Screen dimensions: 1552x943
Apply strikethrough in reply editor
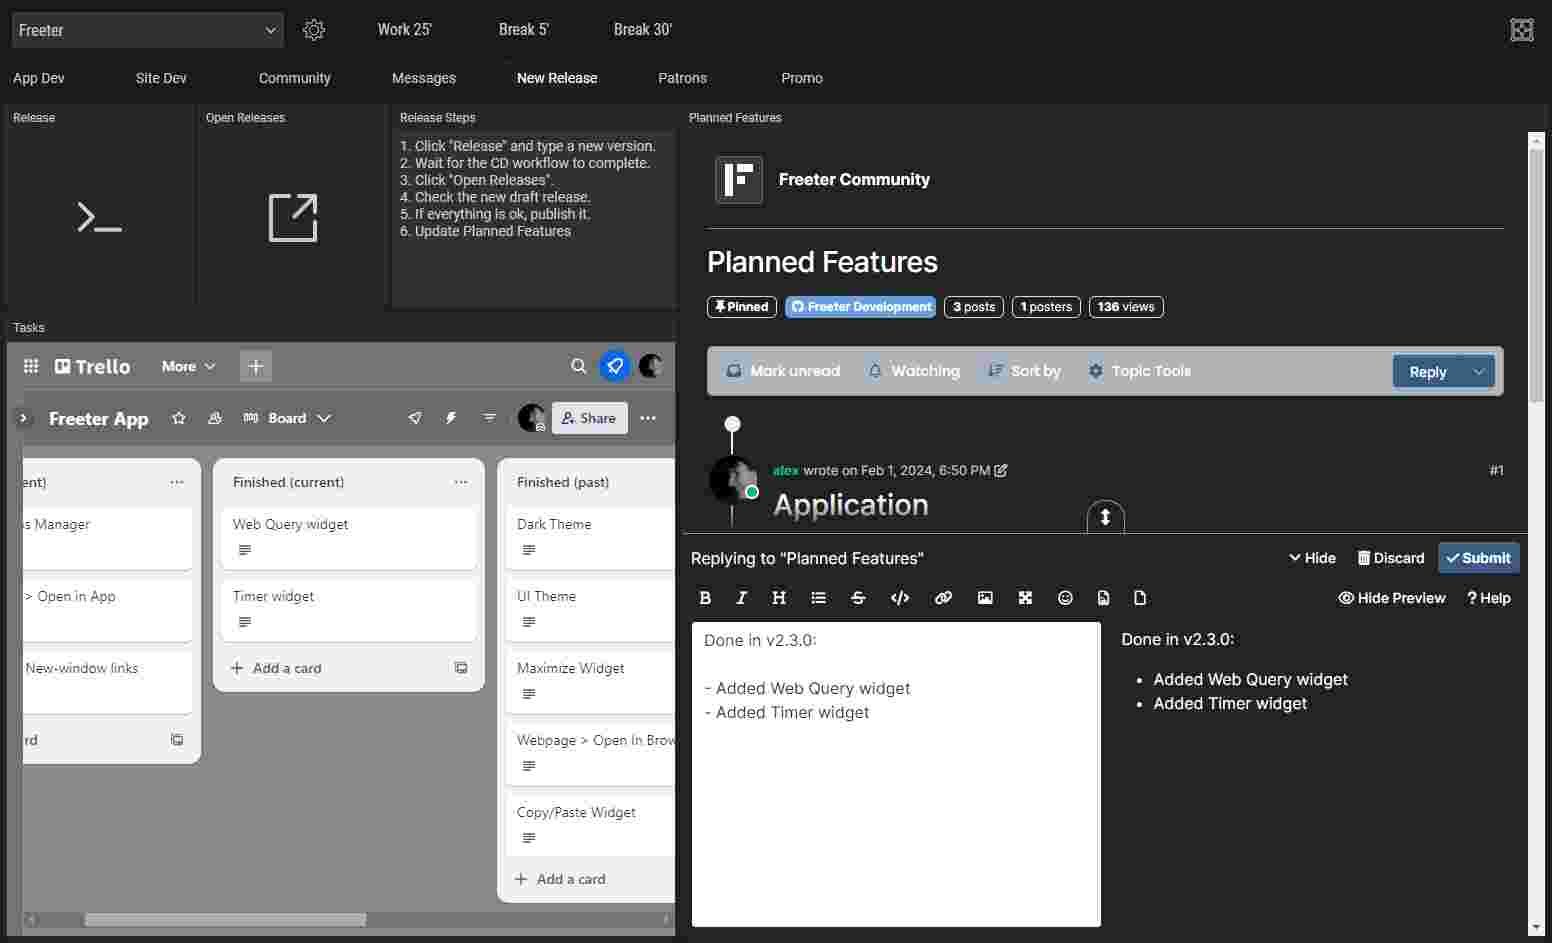point(858,598)
